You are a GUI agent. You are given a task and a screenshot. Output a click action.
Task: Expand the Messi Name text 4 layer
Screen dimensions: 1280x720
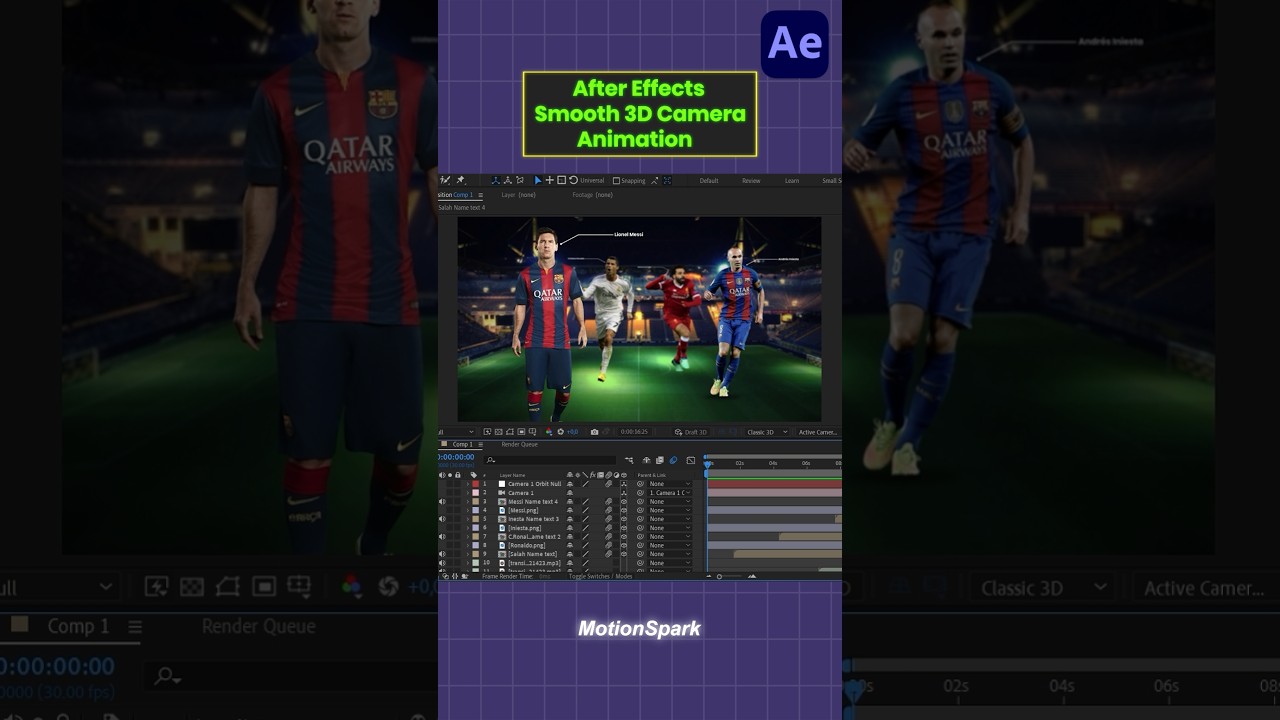pyautogui.click(x=468, y=502)
